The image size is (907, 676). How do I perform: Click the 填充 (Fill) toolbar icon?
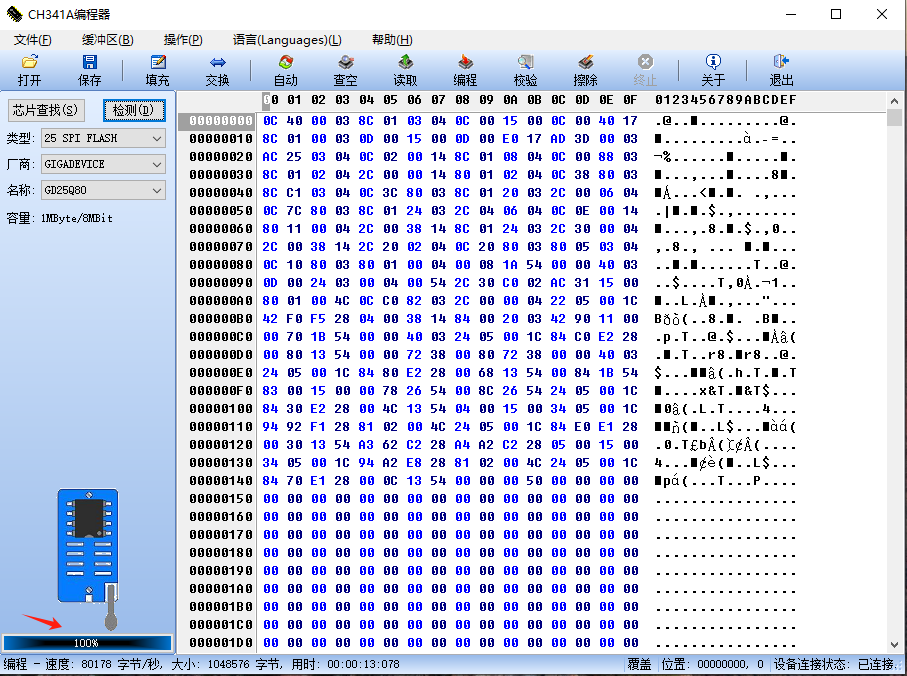coord(157,70)
